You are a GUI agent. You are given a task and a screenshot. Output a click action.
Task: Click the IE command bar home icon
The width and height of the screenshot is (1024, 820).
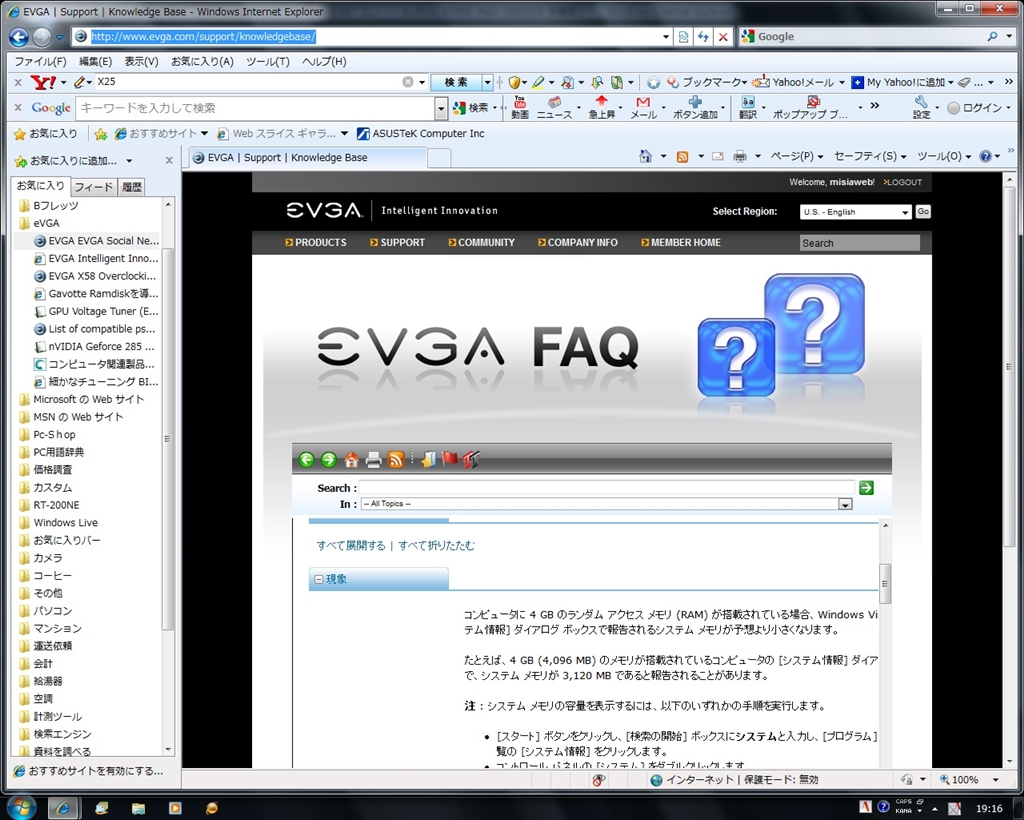[x=645, y=156]
